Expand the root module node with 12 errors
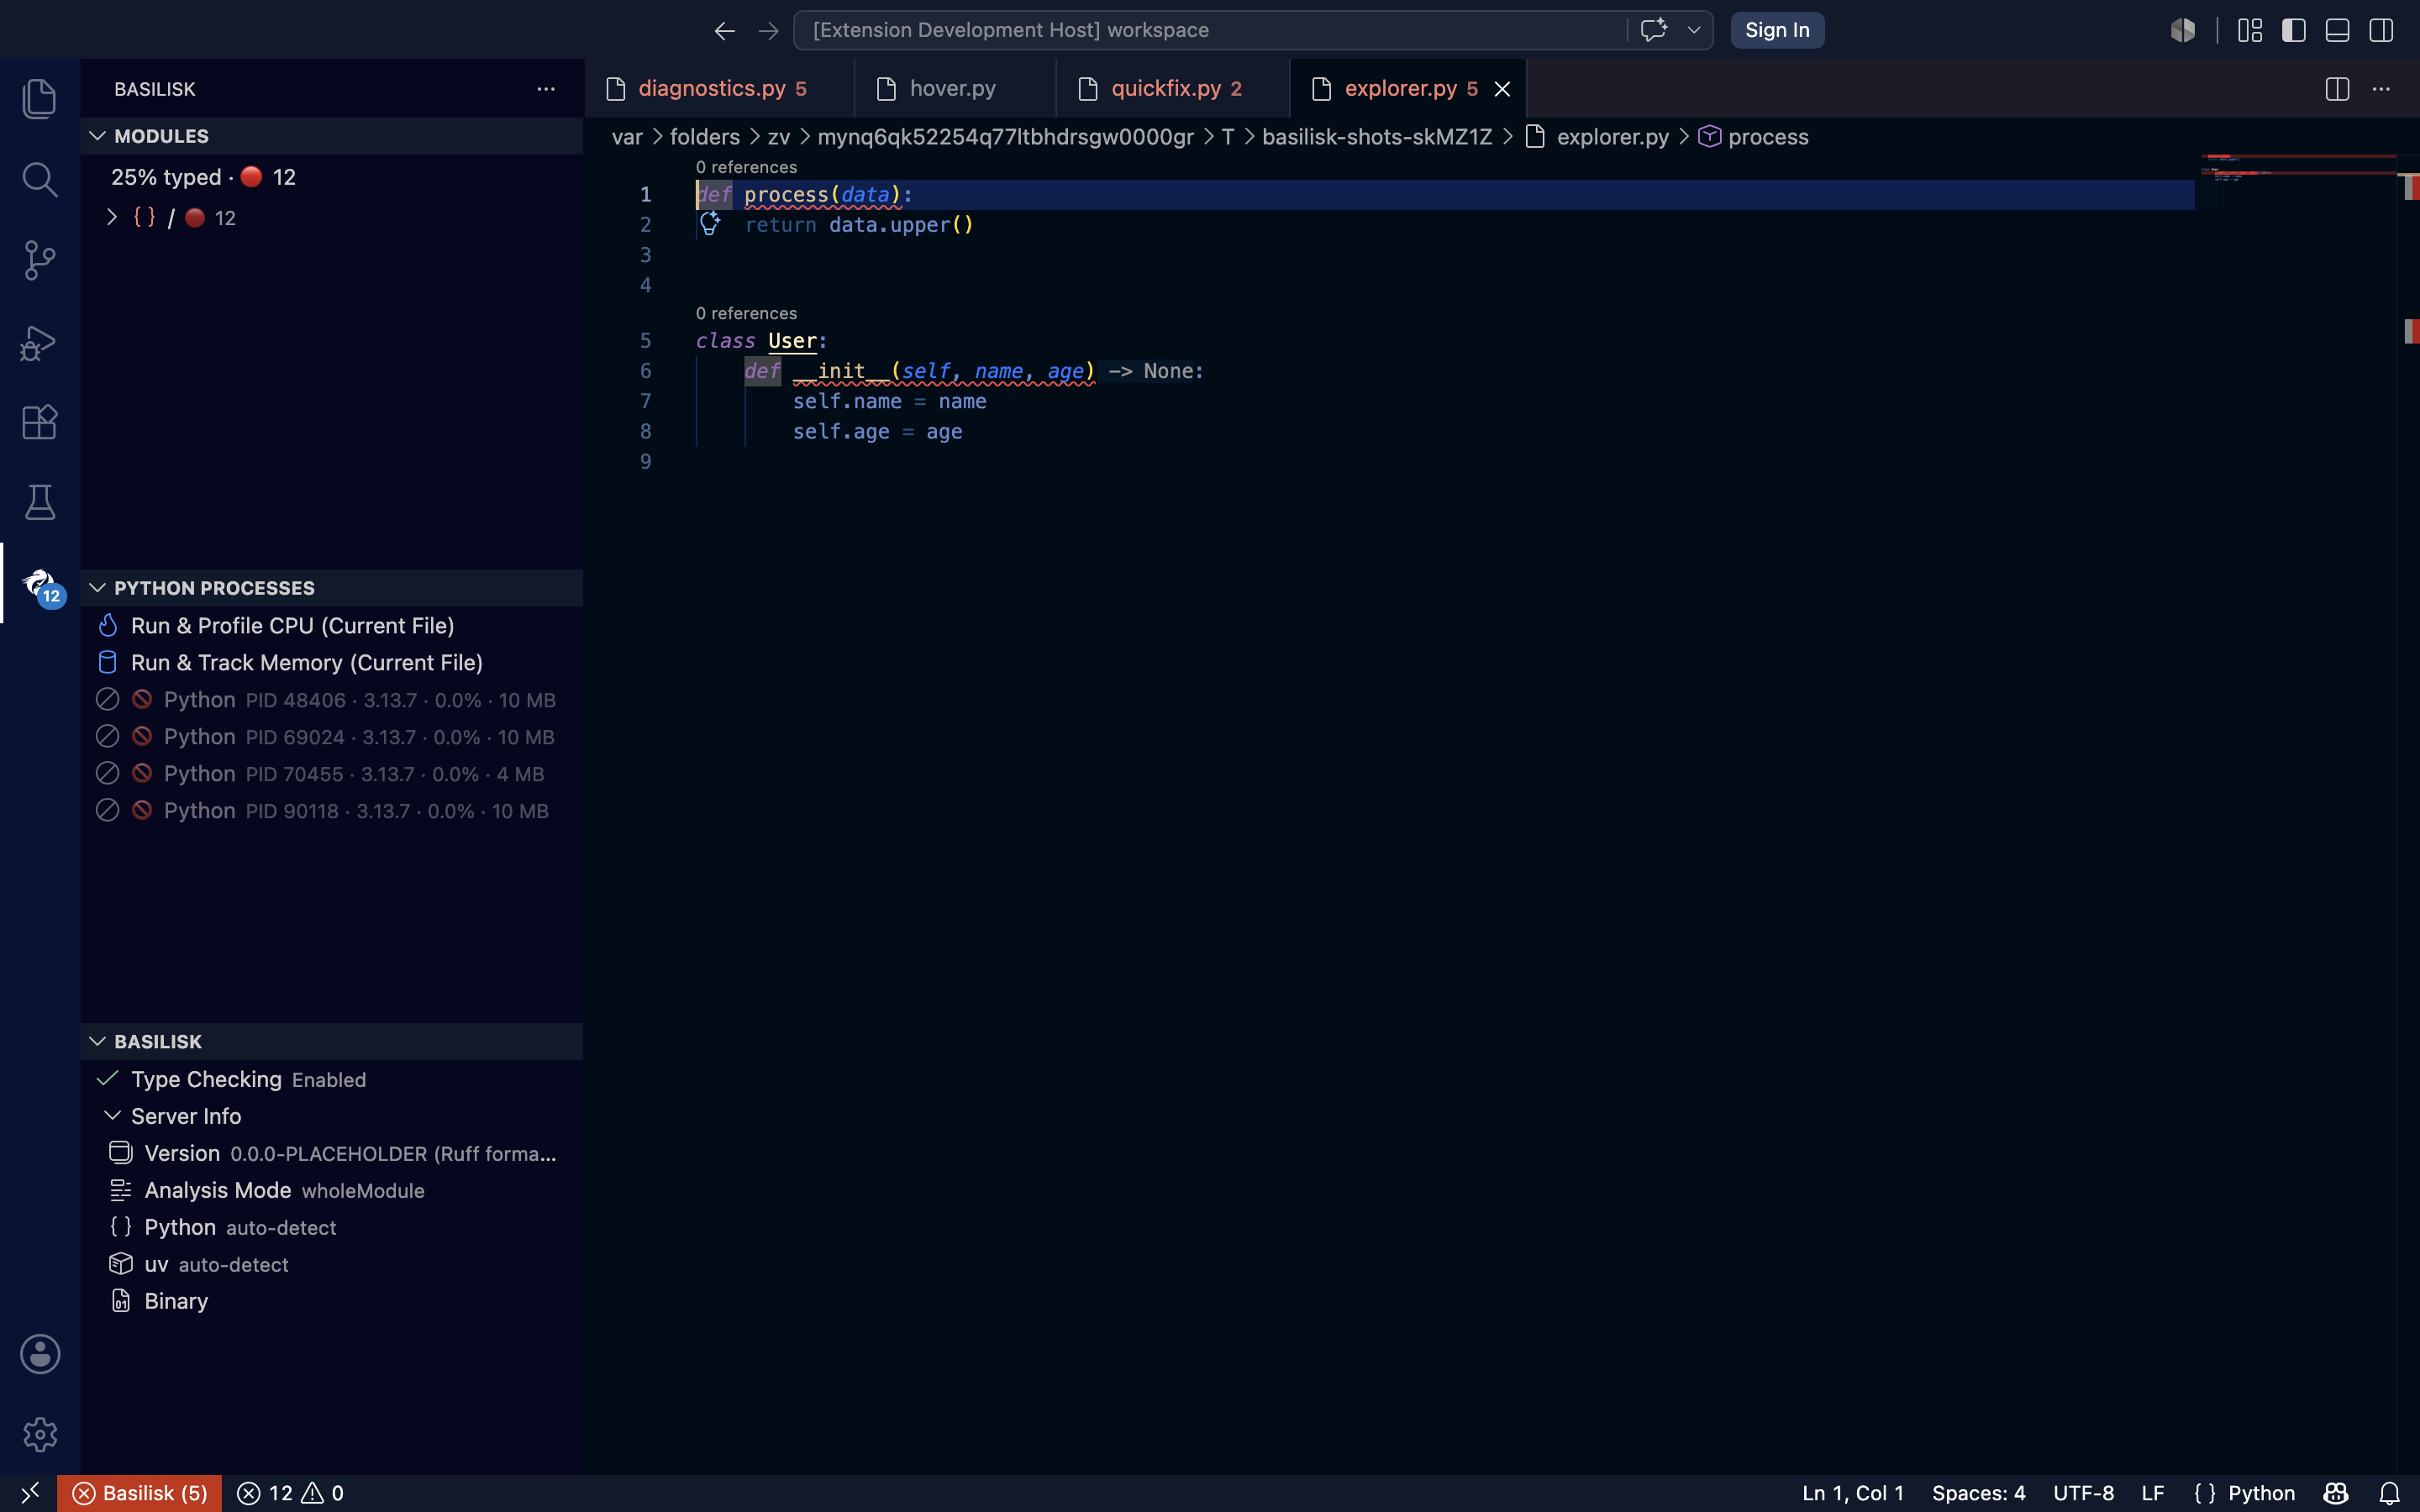This screenshot has height=1512, width=2420. [x=112, y=217]
